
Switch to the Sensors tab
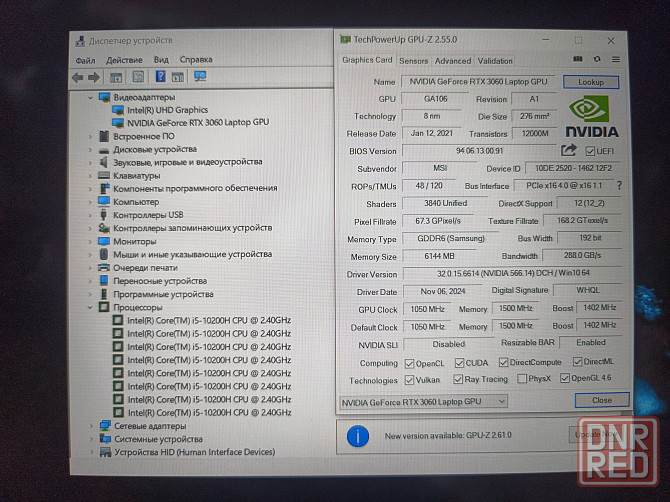413,61
